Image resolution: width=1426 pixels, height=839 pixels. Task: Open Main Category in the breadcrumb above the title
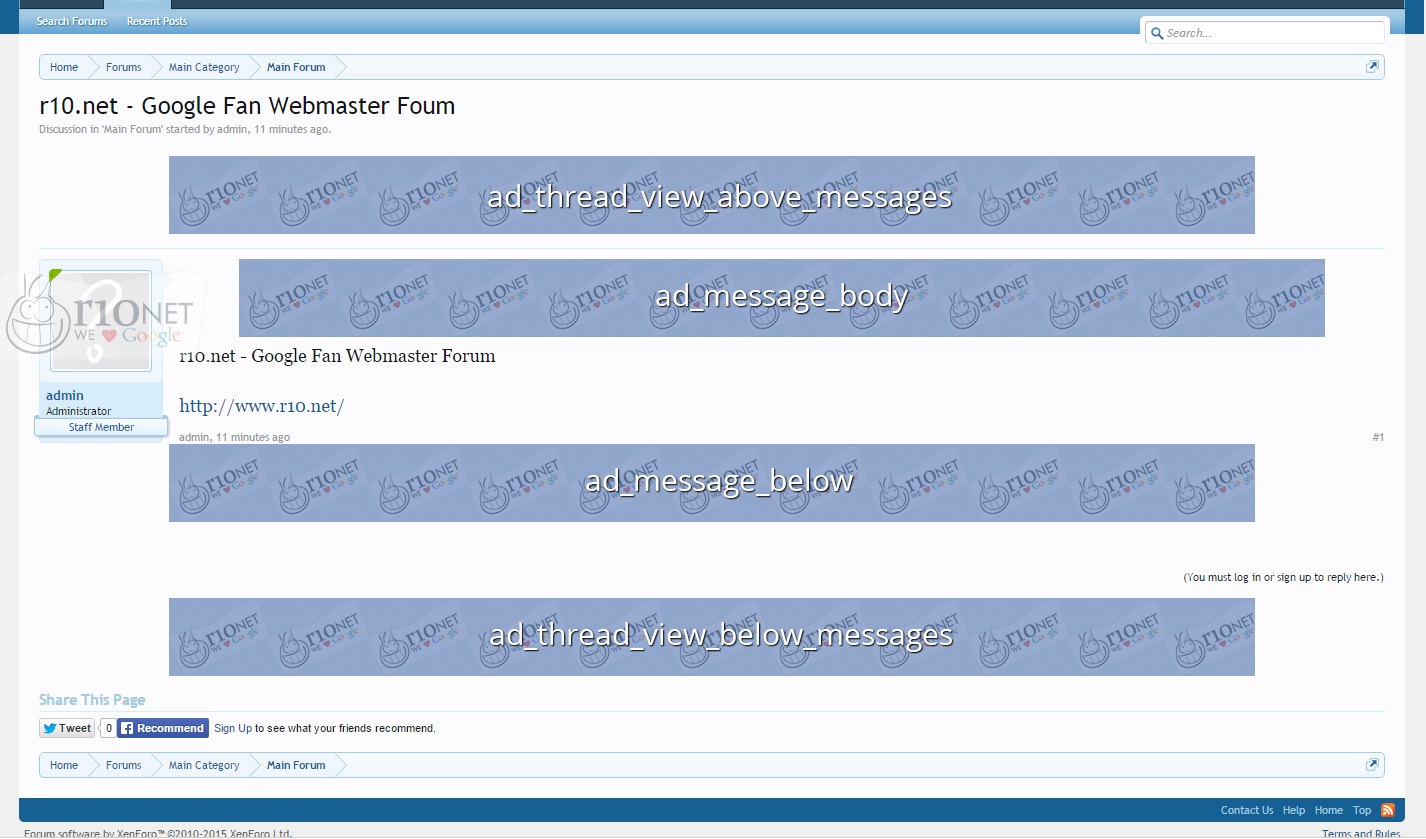204,67
